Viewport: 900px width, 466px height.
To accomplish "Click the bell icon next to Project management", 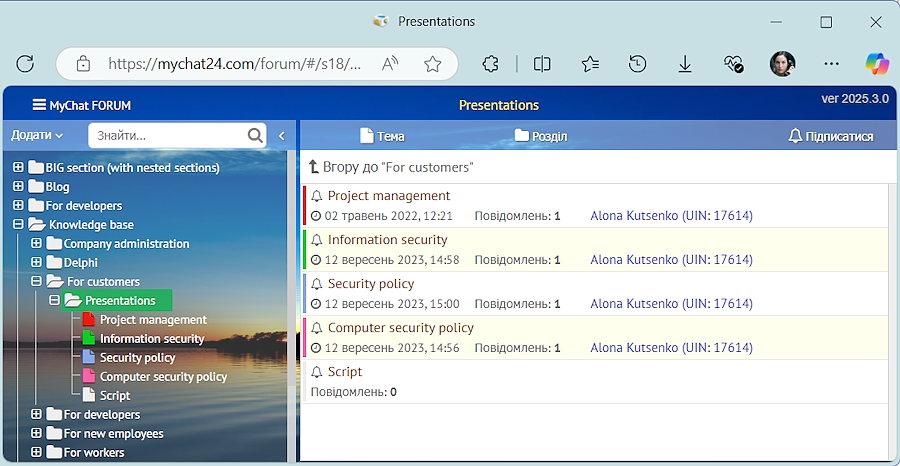I will [317, 196].
